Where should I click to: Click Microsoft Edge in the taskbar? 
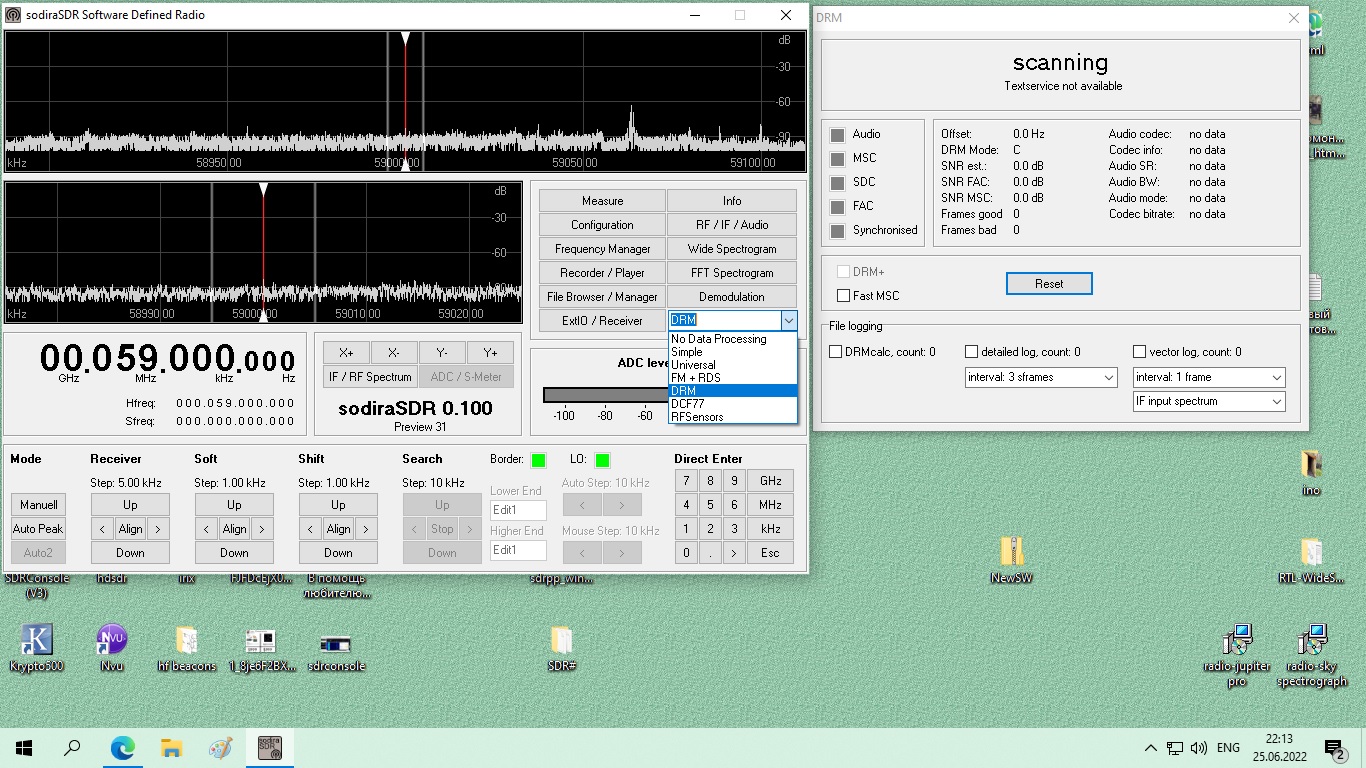(x=122, y=748)
